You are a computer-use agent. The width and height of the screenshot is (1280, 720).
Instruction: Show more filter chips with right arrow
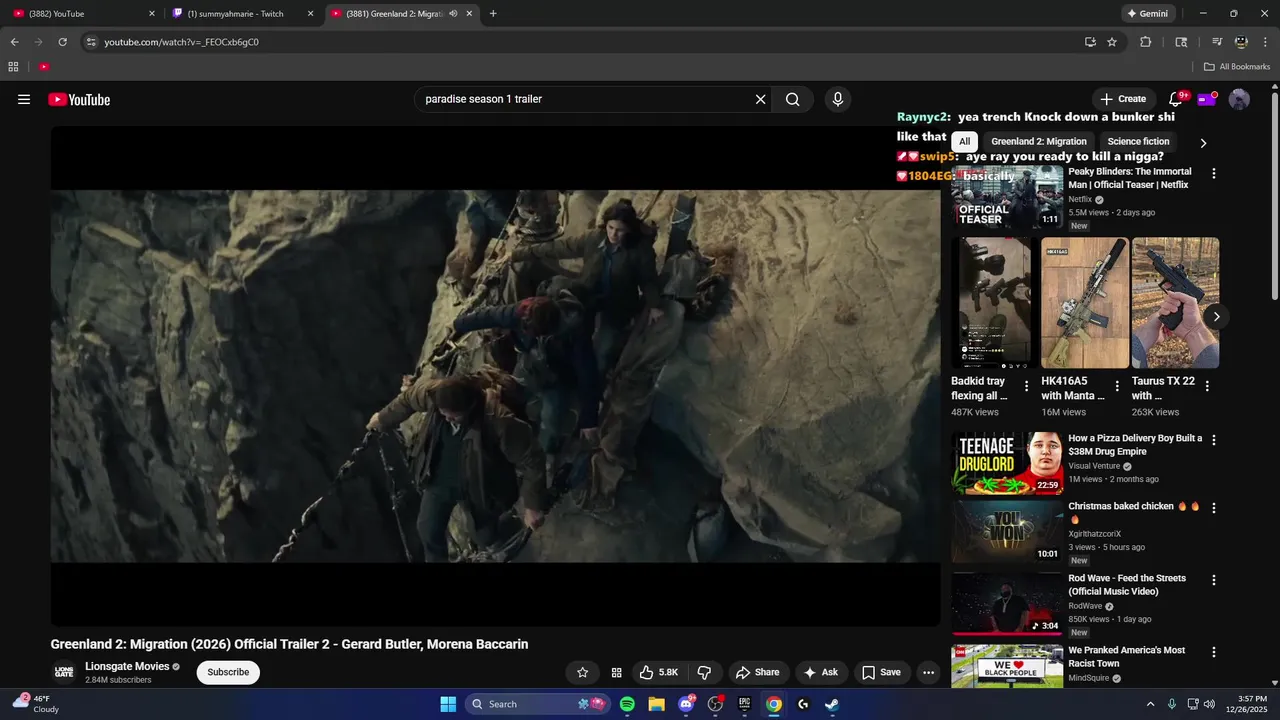pos(1203,143)
